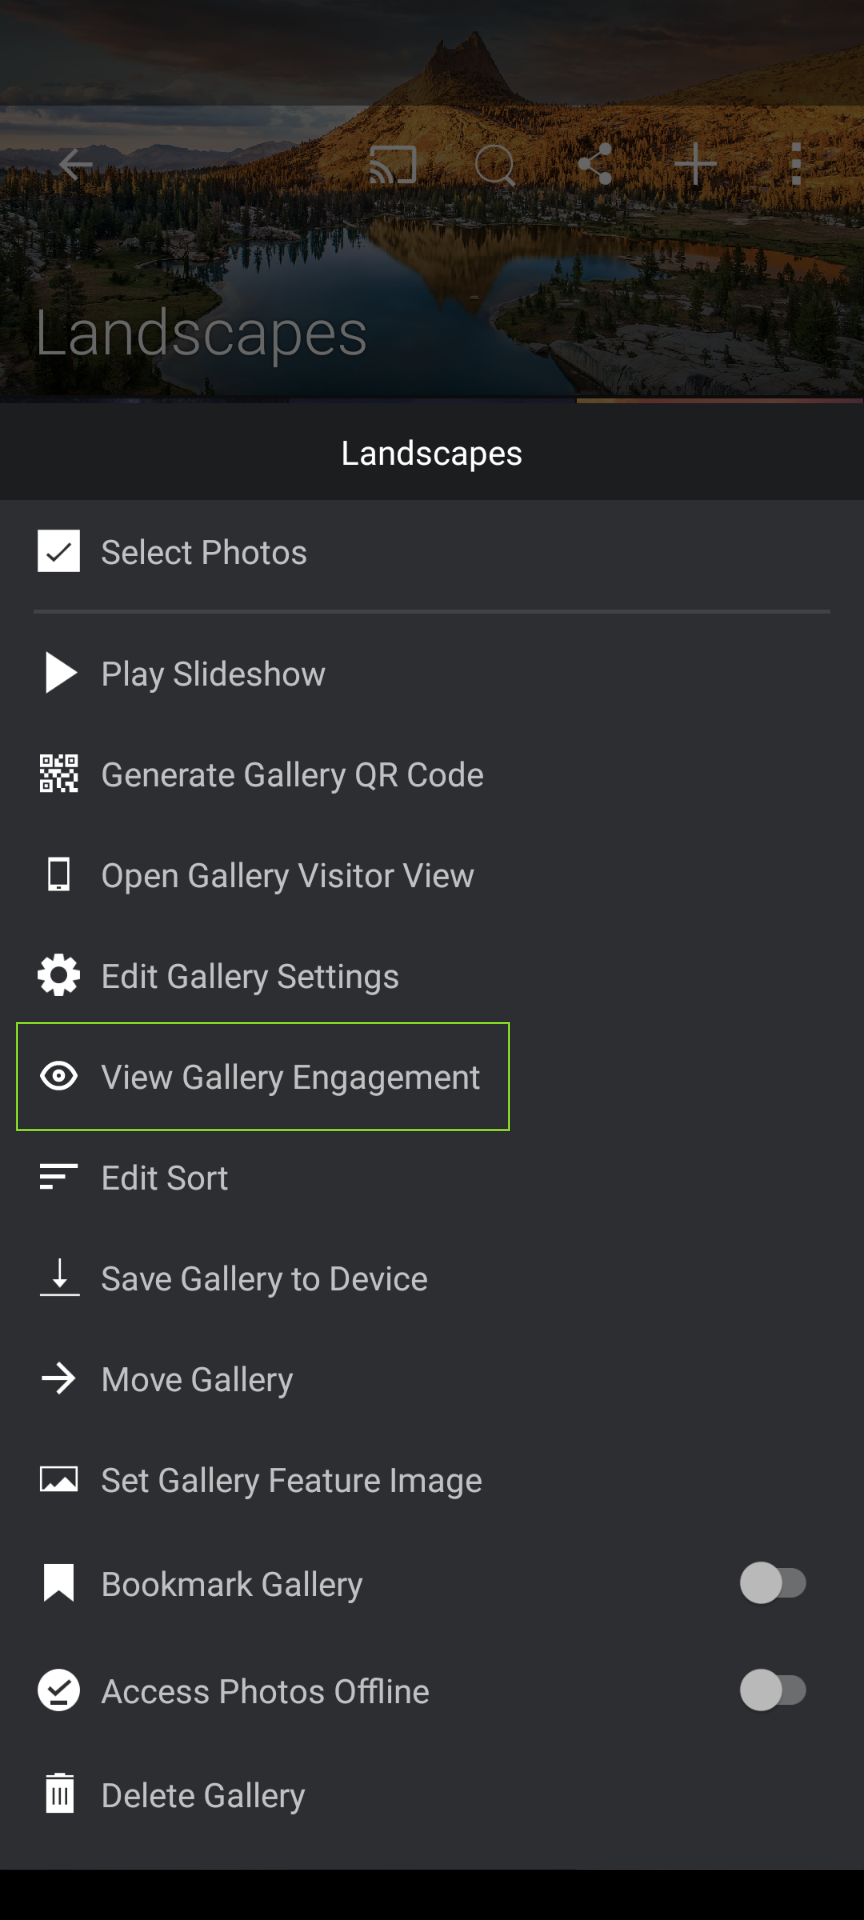Tap the gear icon for gallery settings
The image size is (864, 1920).
pyautogui.click(x=59, y=975)
